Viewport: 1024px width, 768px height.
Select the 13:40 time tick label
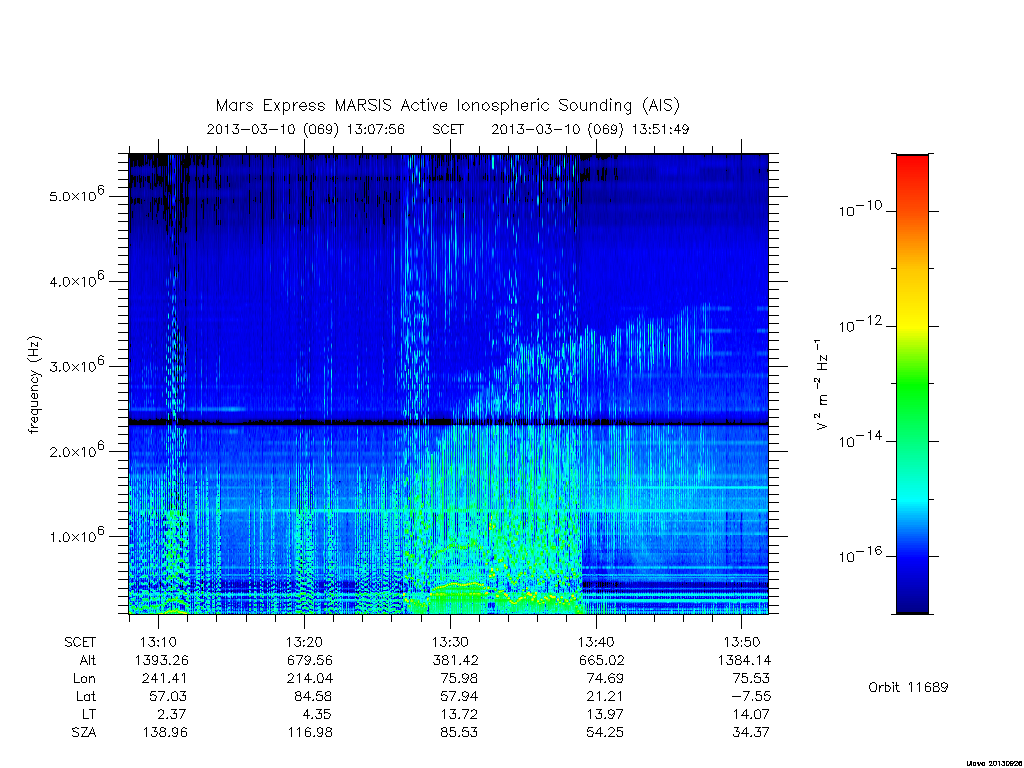point(596,642)
